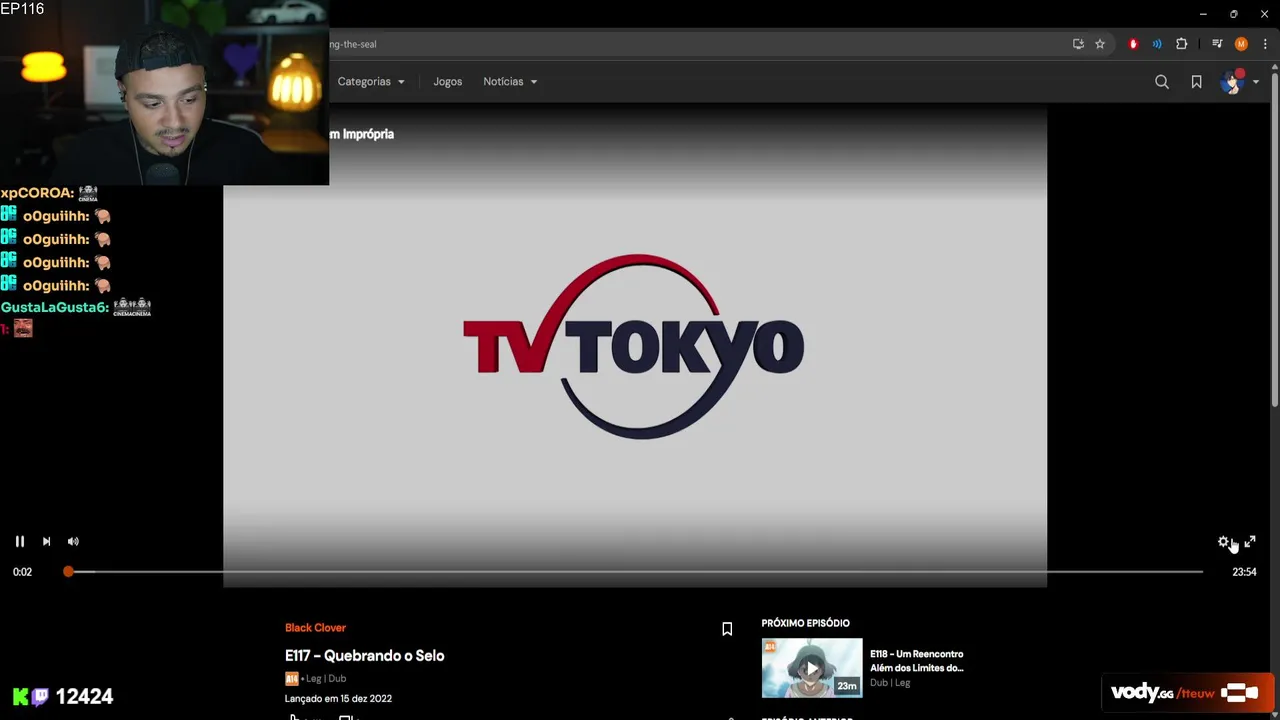Click the 23:54 duration label
The height and width of the screenshot is (720, 1280).
tap(1244, 572)
